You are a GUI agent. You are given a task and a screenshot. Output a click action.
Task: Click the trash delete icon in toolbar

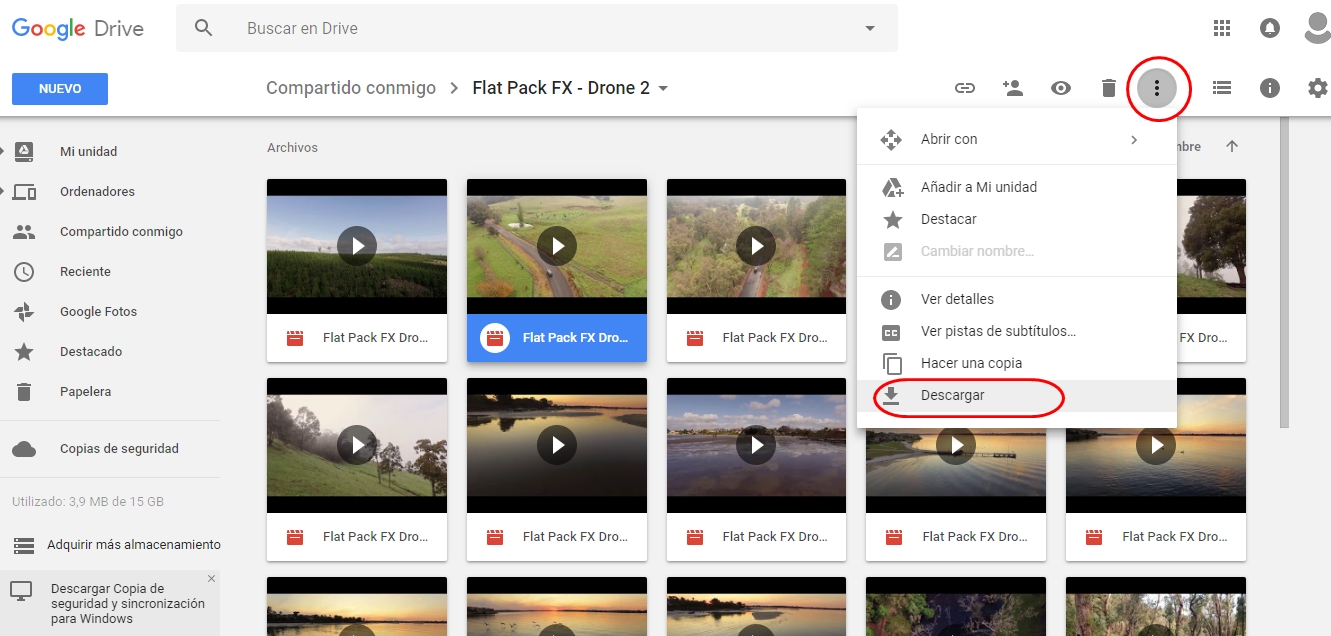point(1109,88)
